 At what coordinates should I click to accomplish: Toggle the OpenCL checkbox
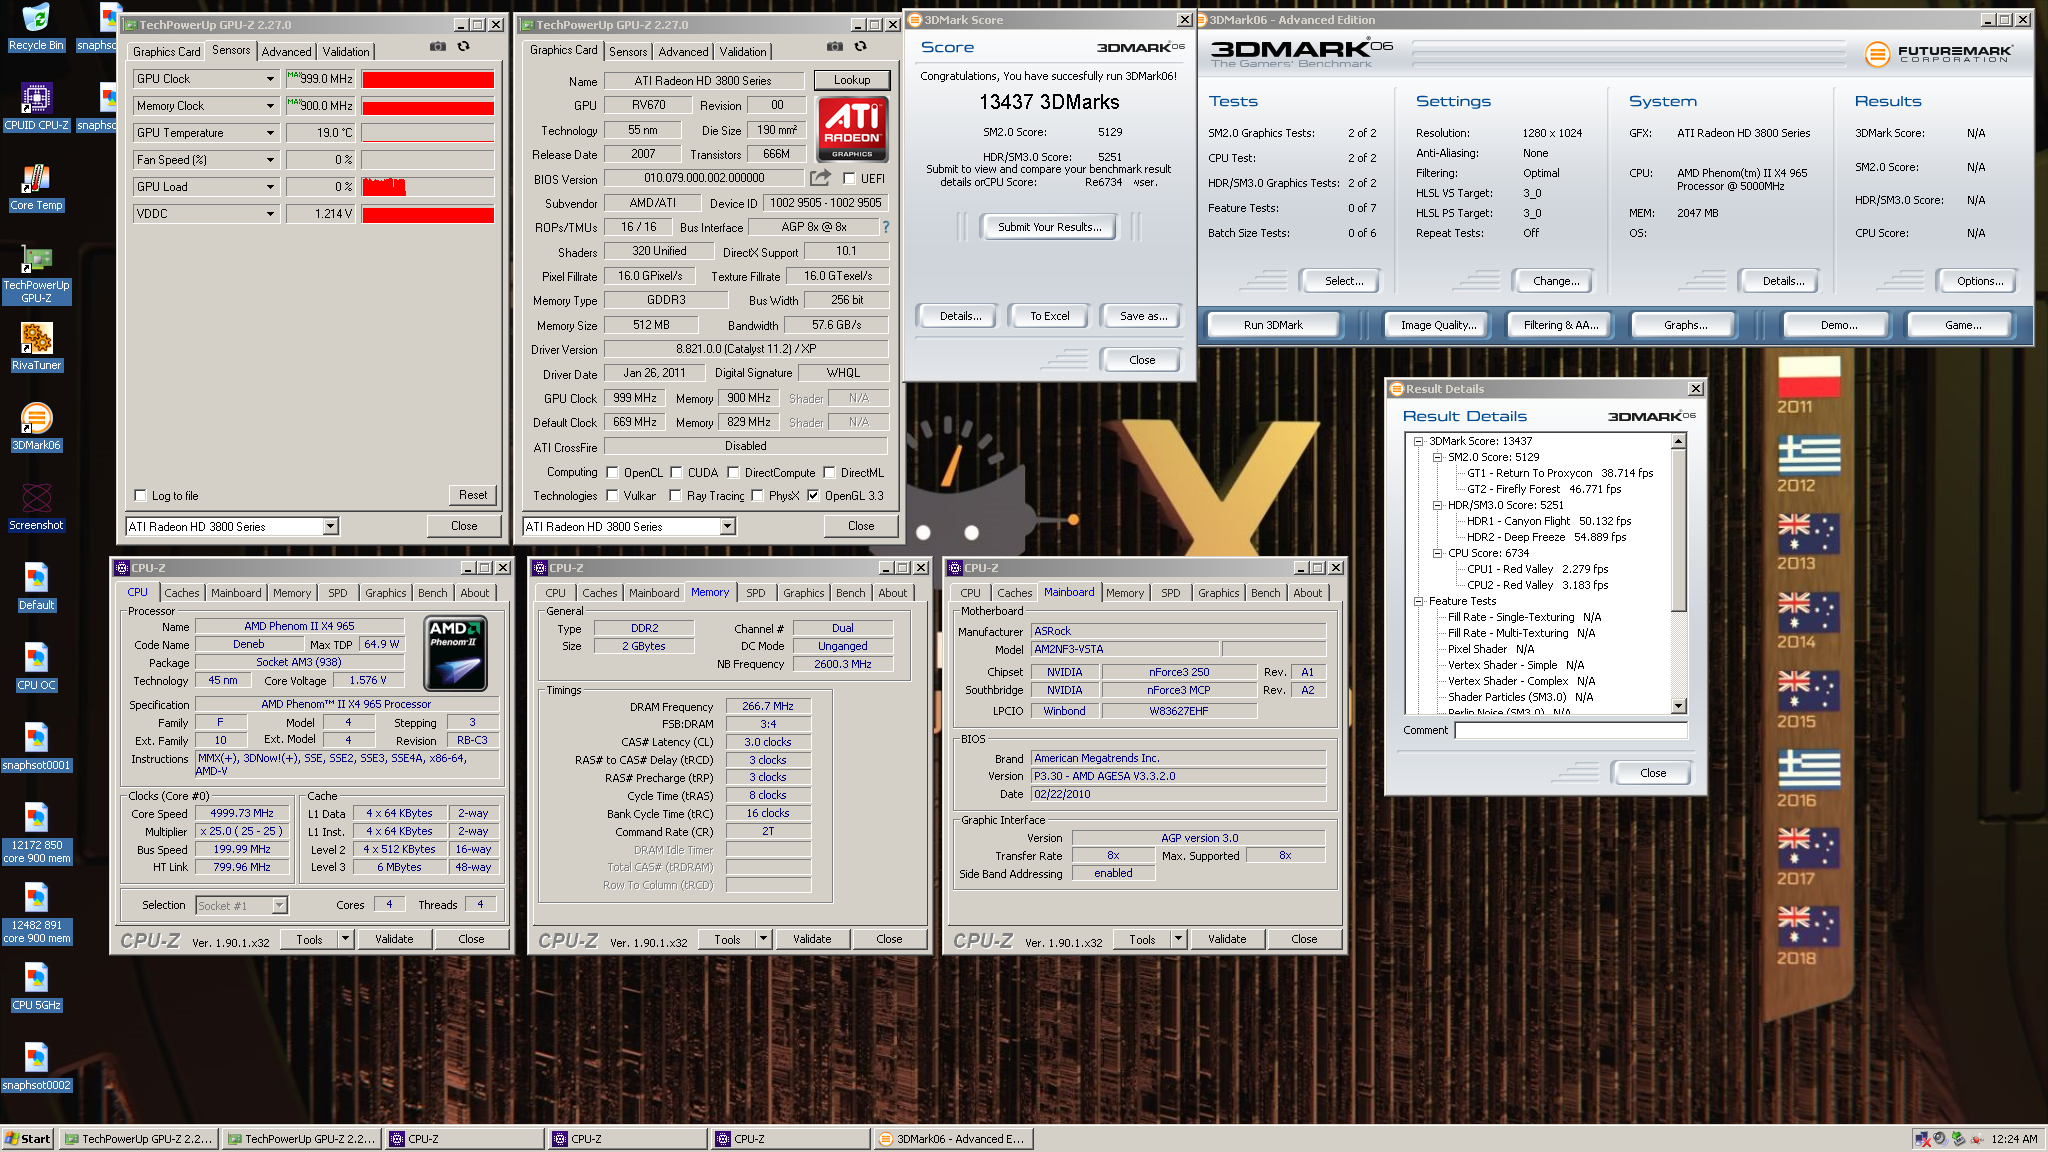point(612,473)
